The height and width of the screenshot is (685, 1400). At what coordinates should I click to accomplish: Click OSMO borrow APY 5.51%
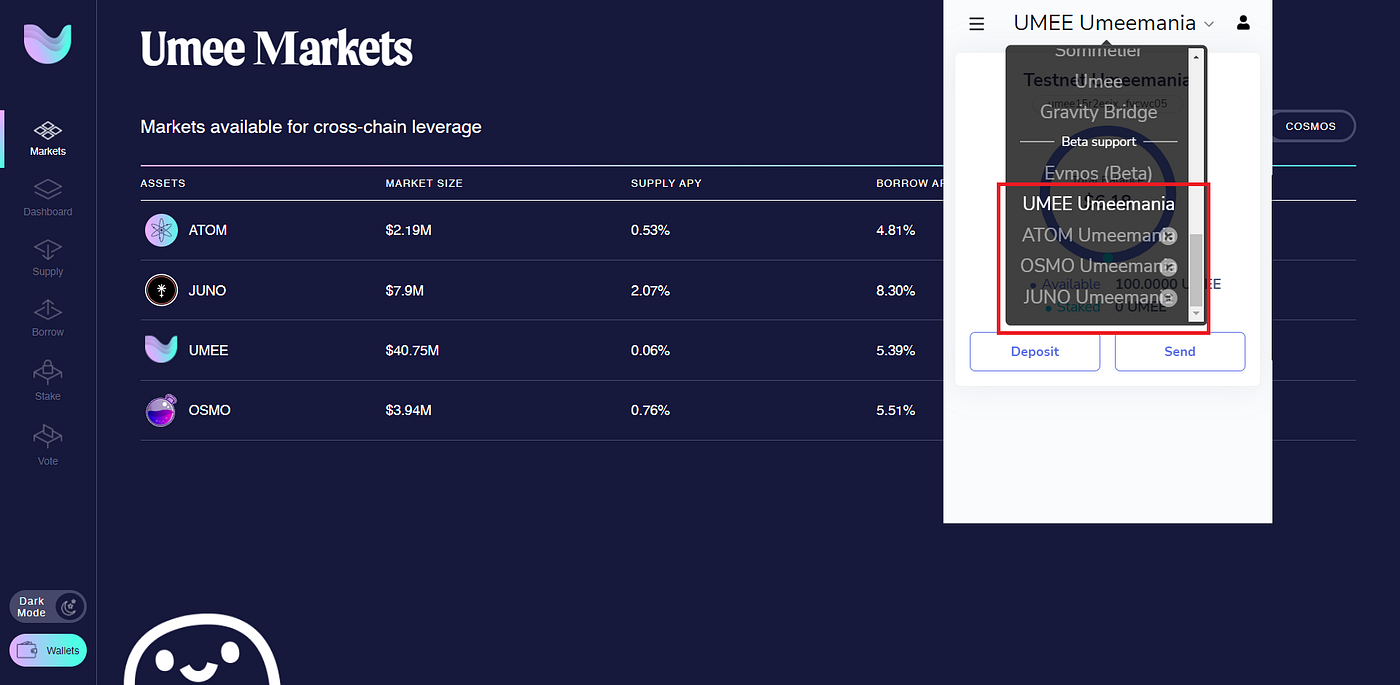coord(896,410)
